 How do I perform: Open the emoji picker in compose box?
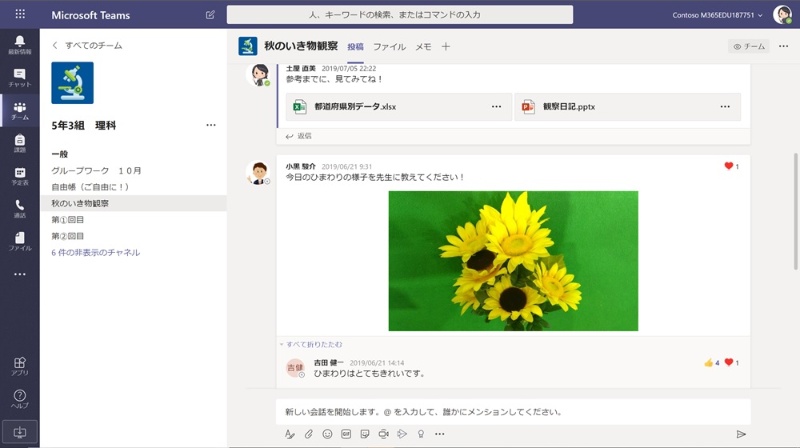[327, 434]
